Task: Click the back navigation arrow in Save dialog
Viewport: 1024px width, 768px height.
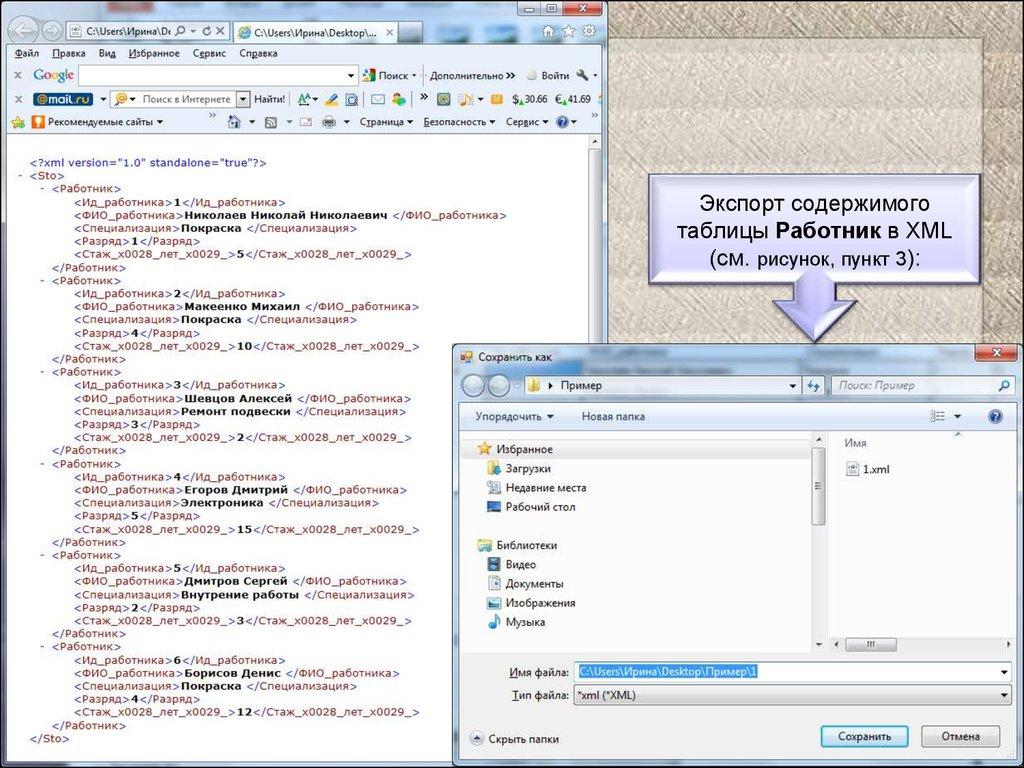Action: click(x=471, y=385)
